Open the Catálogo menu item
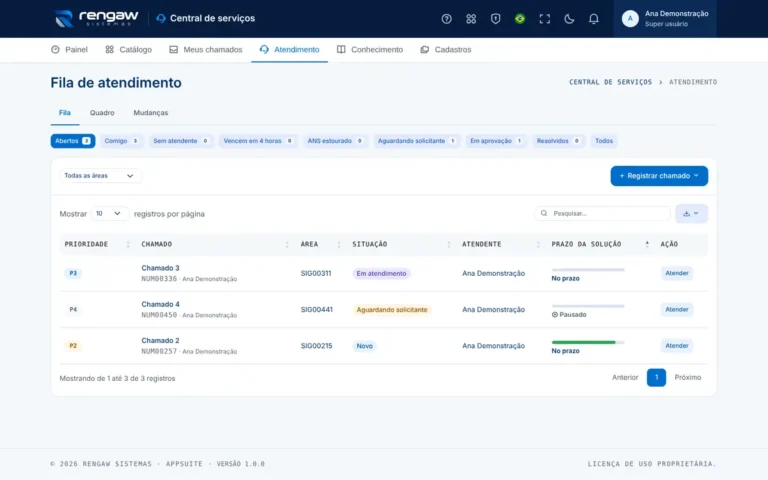This screenshot has width=768, height=480. point(128,49)
